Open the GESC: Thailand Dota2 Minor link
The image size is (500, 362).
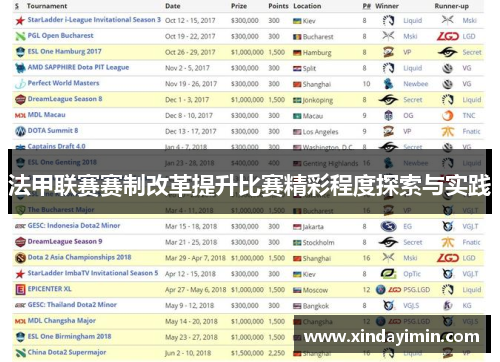[x=72, y=305]
